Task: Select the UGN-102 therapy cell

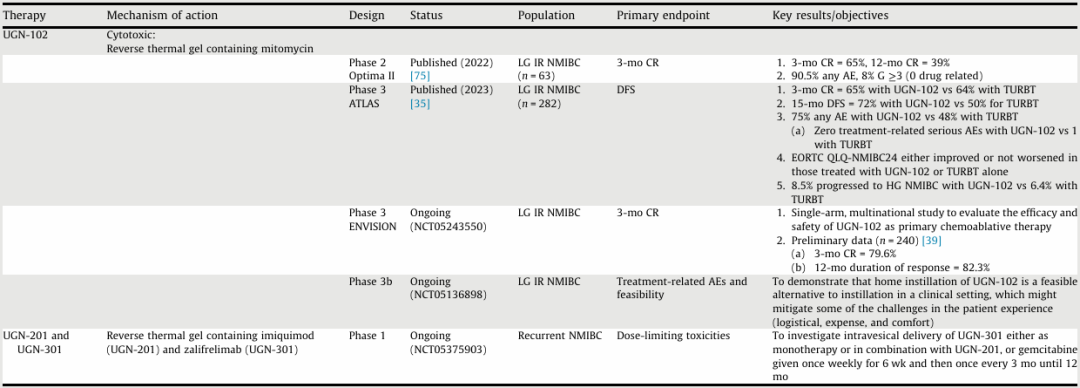Action: [x=26, y=33]
